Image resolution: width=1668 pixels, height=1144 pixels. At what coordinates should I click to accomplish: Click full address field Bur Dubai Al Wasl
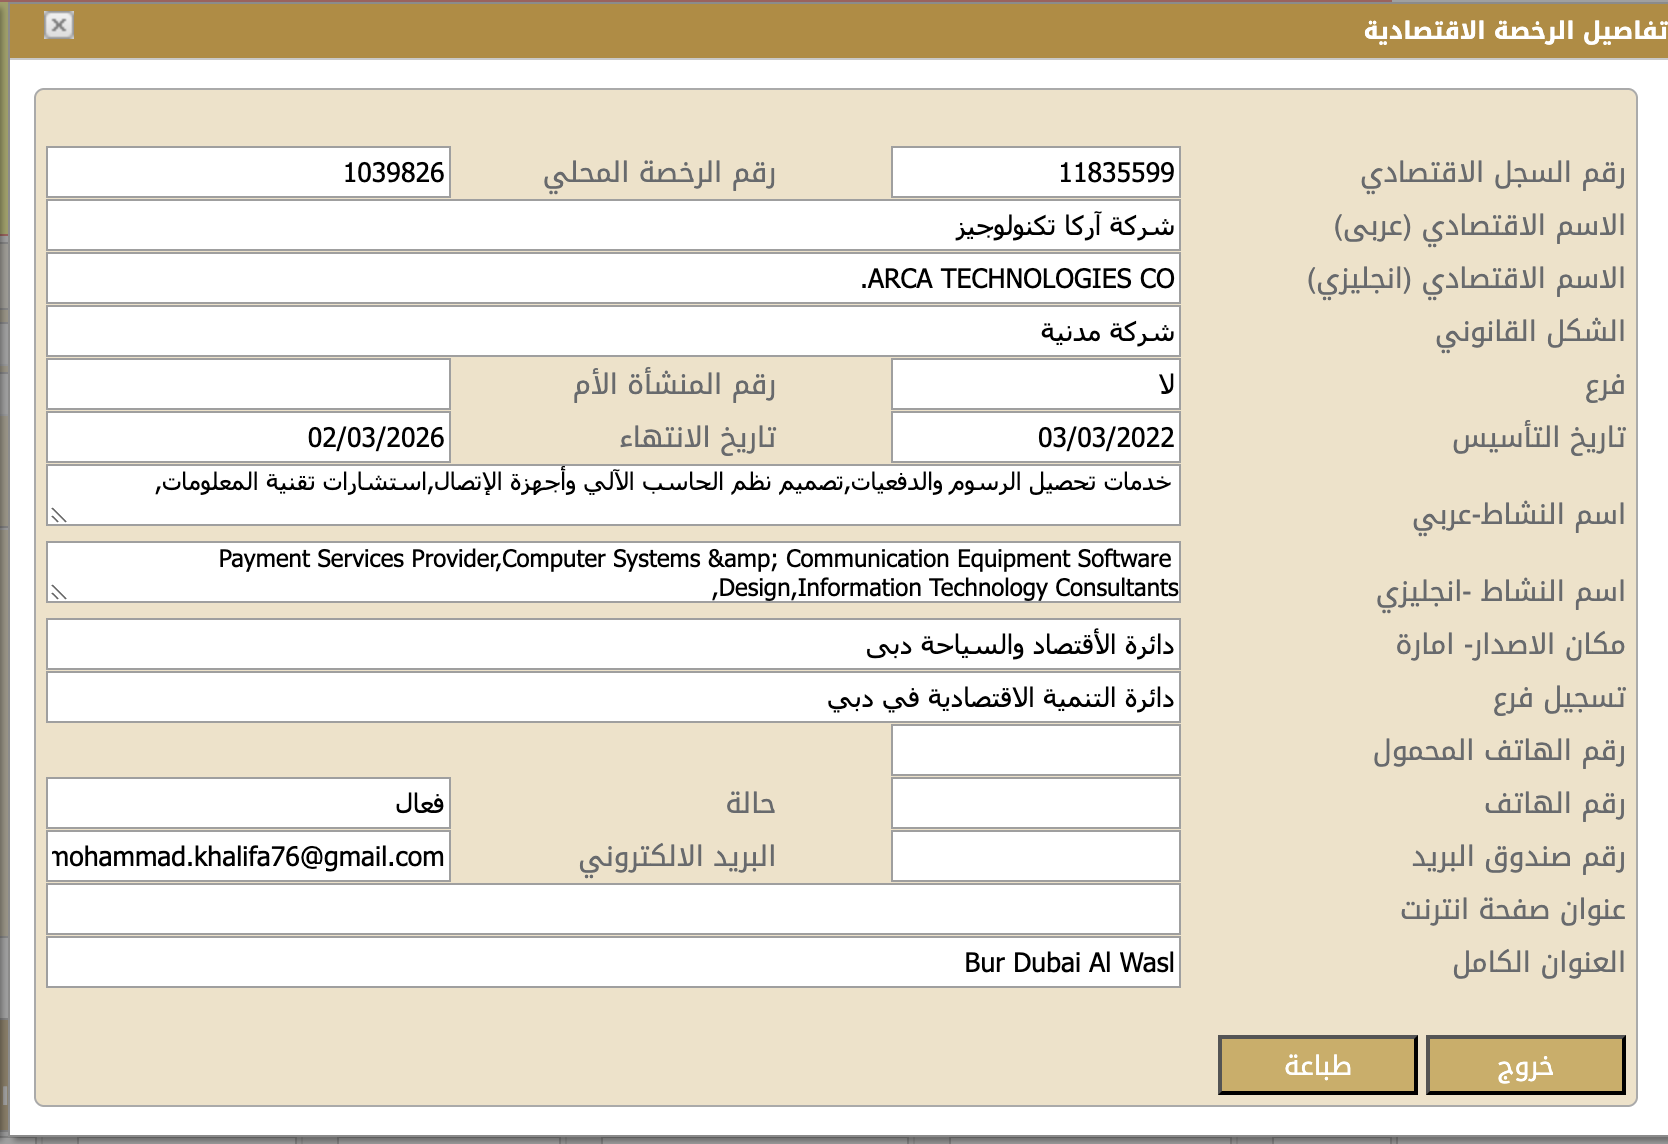pyautogui.click(x=613, y=962)
